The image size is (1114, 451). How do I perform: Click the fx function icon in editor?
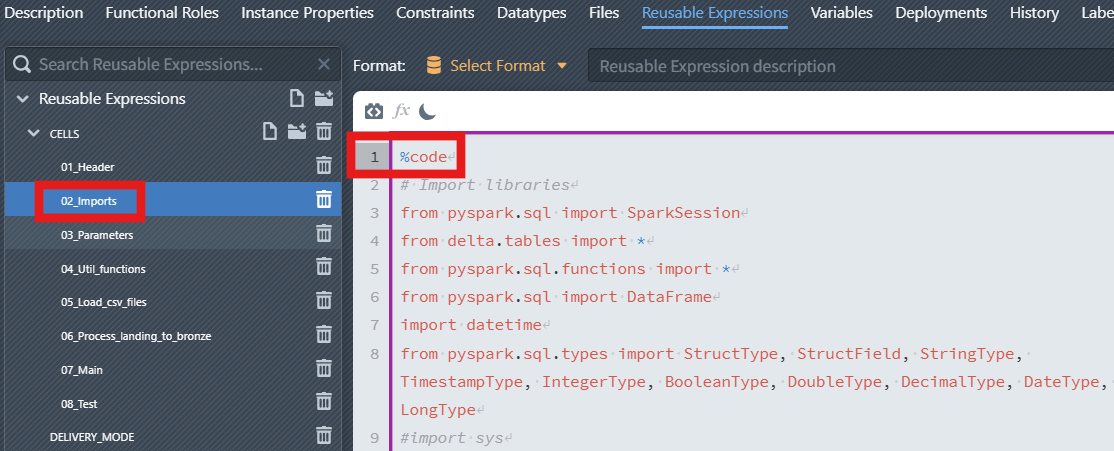point(402,111)
